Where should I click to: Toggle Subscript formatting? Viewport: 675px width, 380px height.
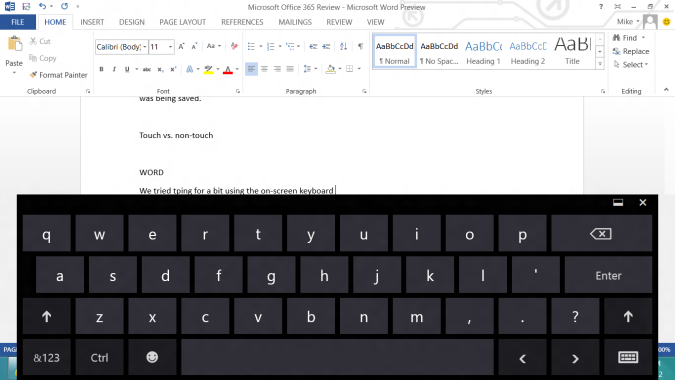pos(160,69)
